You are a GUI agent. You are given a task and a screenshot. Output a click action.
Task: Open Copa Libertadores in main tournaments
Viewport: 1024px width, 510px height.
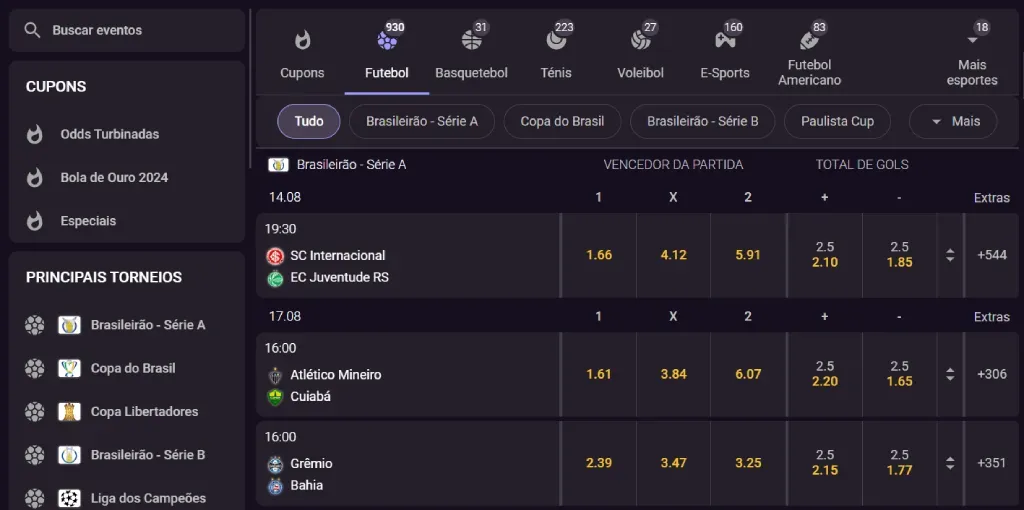[144, 411]
